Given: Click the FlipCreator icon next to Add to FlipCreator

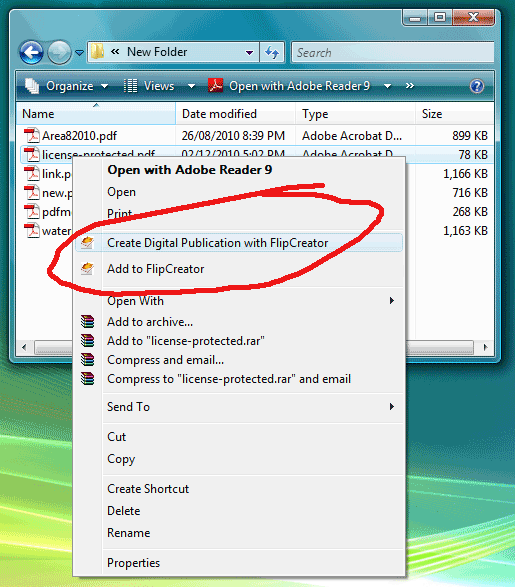Looking at the screenshot, I should point(88,268).
